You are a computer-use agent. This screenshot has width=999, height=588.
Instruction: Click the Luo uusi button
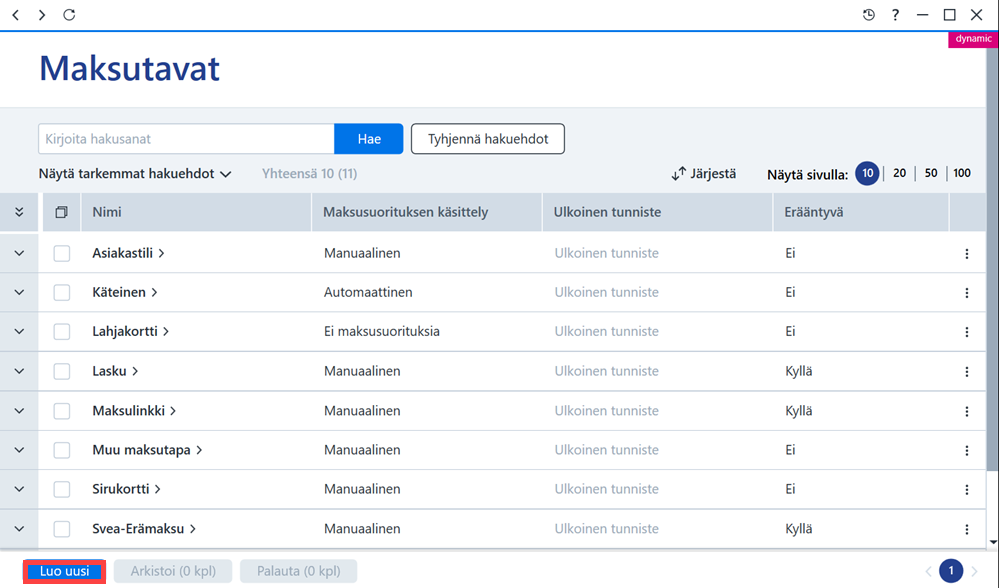coord(64,571)
